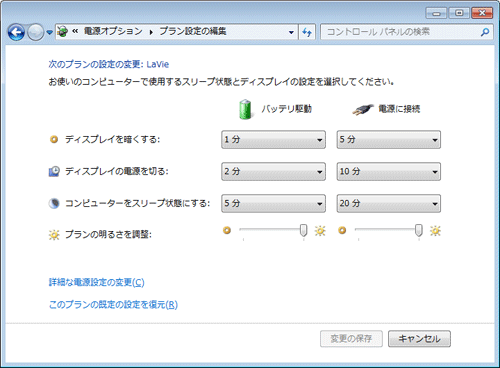This screenshot has width=500, height=368.
Task: Open plugged-in sleep dropdown showing 20 分
Action: (x=389, y=203)
